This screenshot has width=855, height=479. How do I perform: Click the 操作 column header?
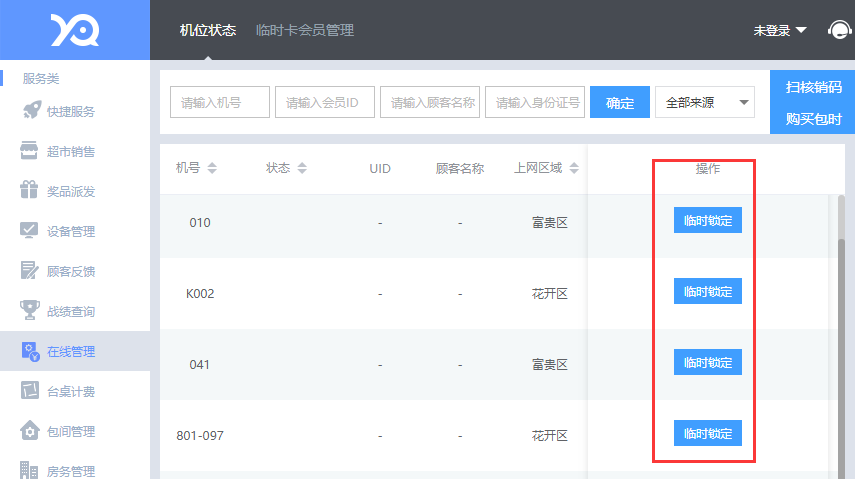[x=708, y=169]
